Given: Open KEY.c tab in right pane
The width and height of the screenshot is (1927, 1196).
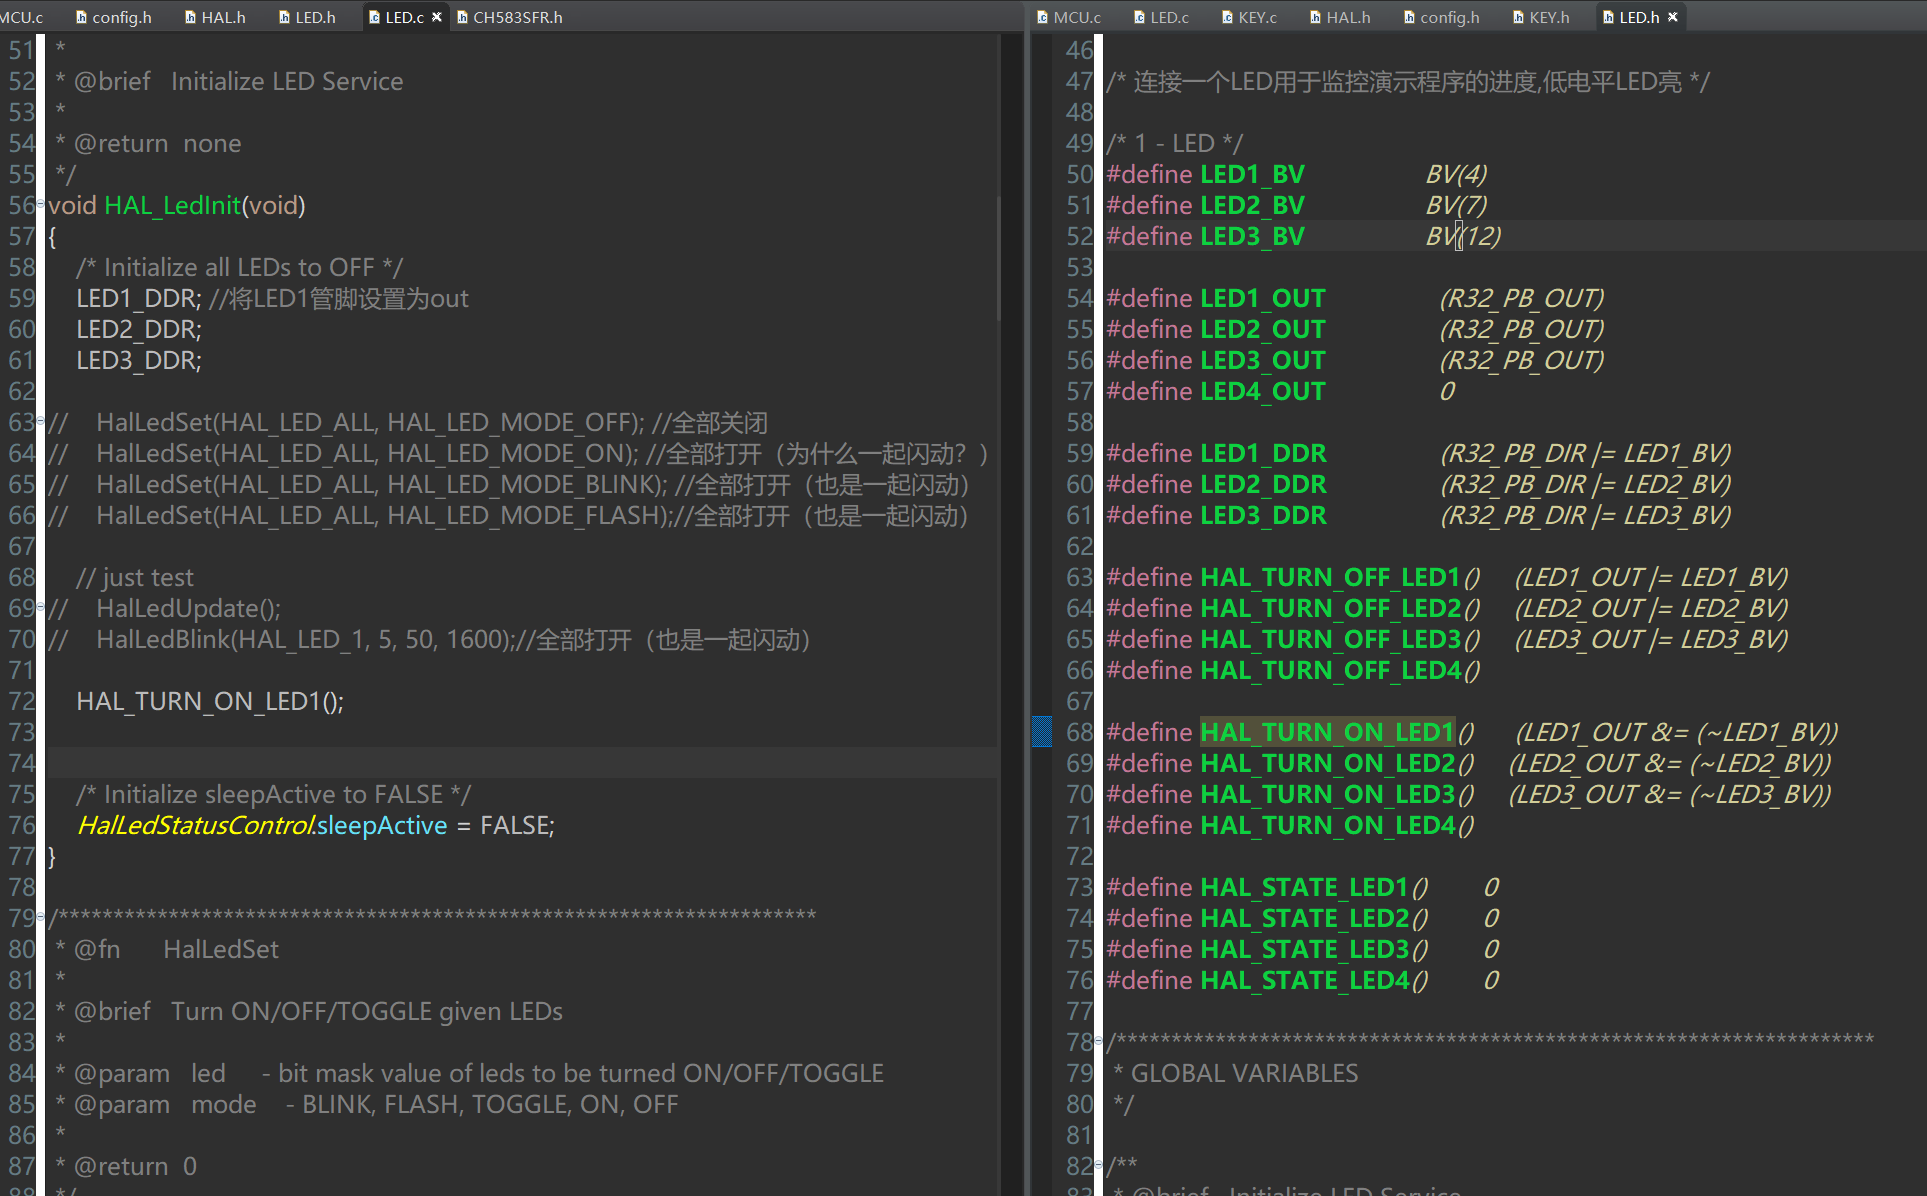Looking at the screenshot, I should (1249, 17).
